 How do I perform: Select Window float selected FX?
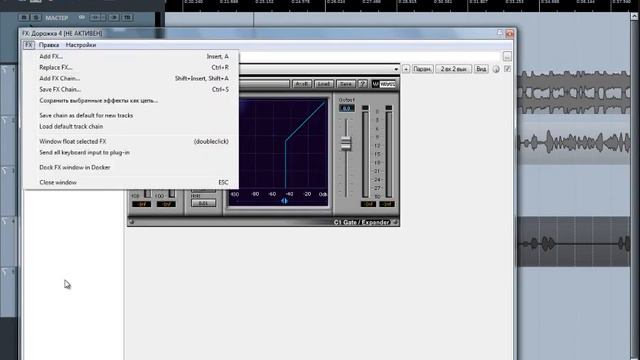pyautogui.click(x=131, y=142)
